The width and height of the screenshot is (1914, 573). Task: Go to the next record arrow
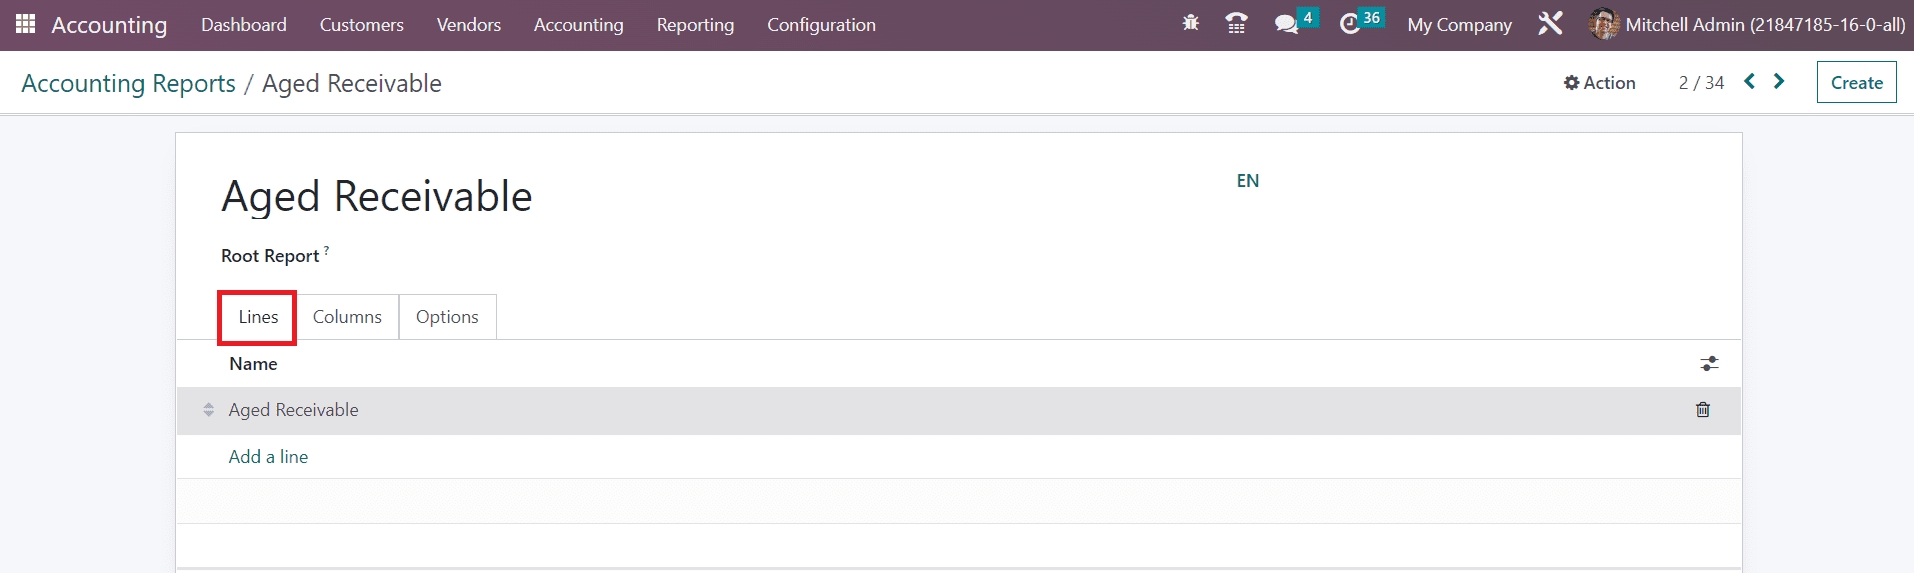pos(1779,82)
